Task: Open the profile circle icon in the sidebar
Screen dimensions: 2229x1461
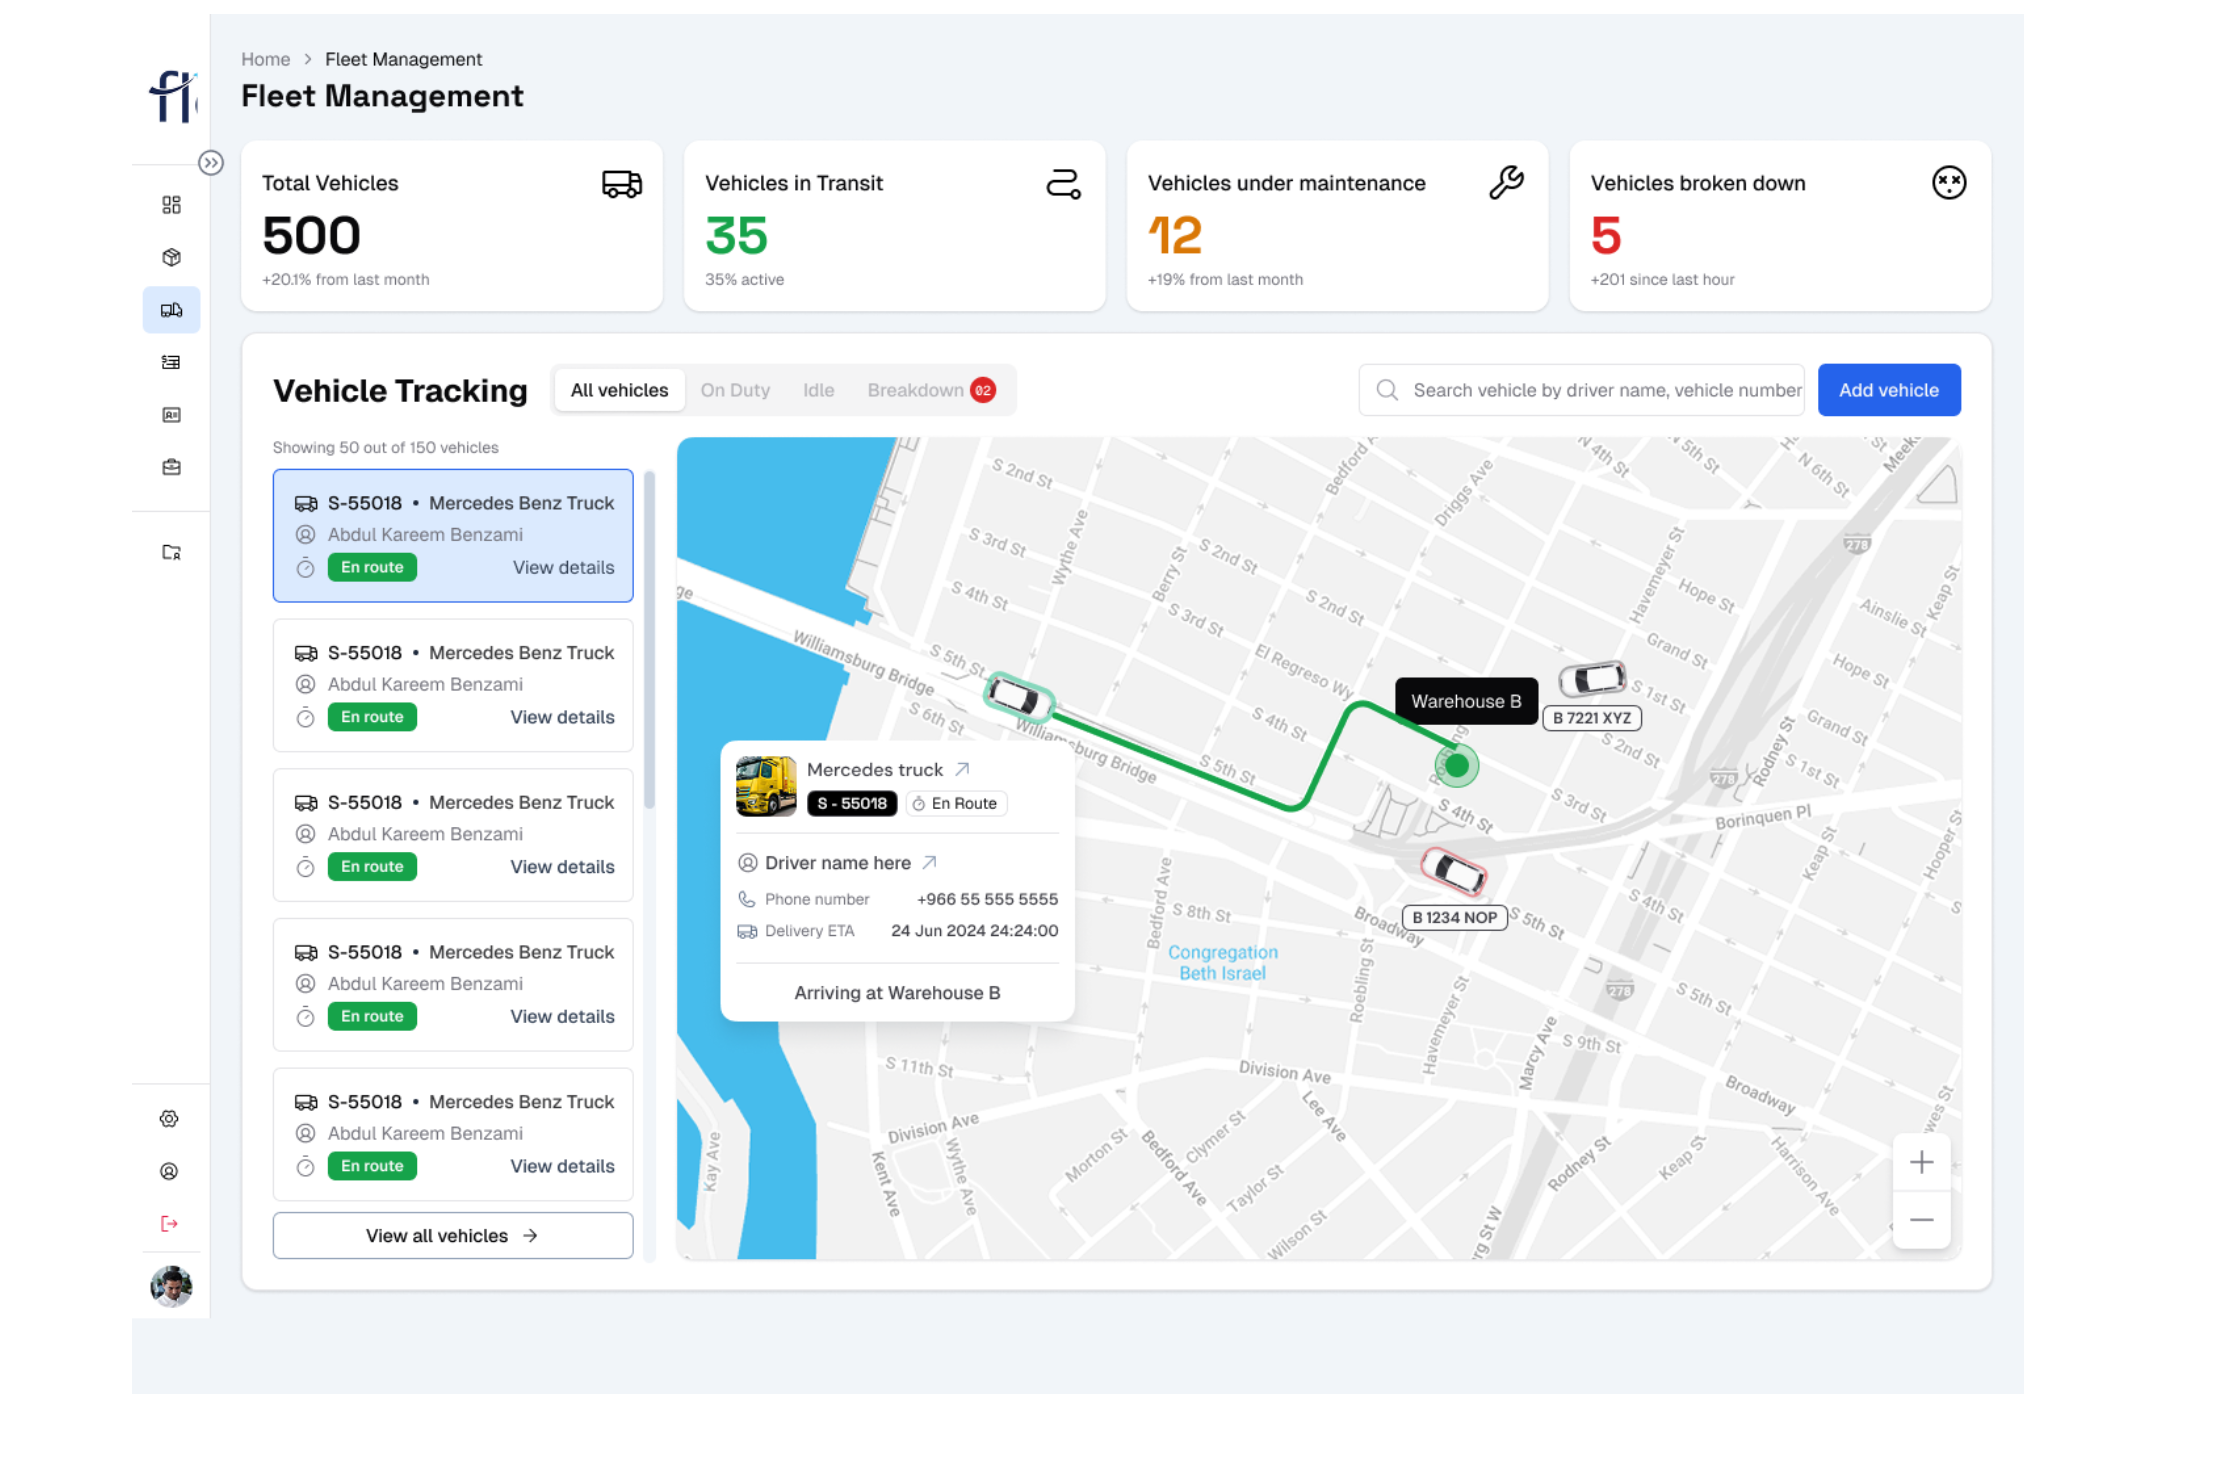Action: pos(169,1171)
